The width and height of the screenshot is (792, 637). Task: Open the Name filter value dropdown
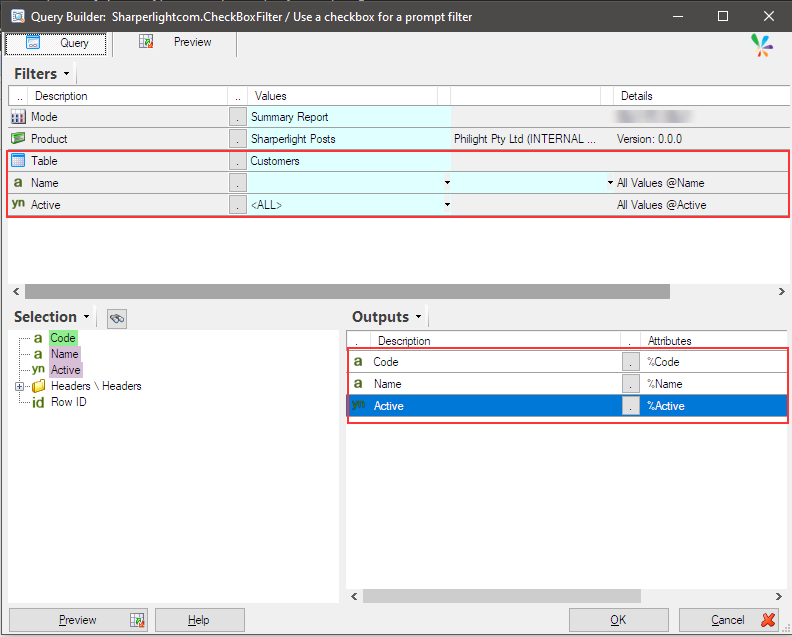(x=447, y=182)
